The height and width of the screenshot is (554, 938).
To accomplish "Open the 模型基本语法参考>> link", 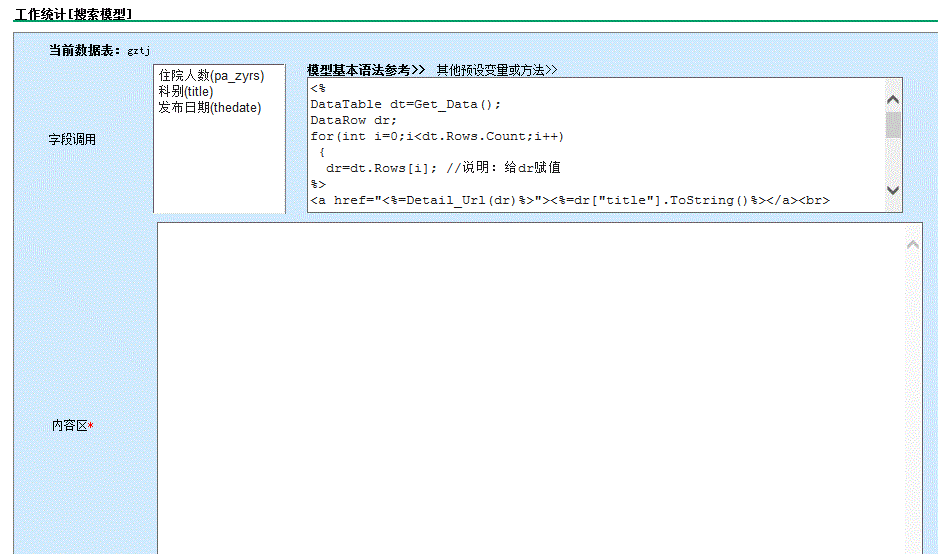I will 366,70.
